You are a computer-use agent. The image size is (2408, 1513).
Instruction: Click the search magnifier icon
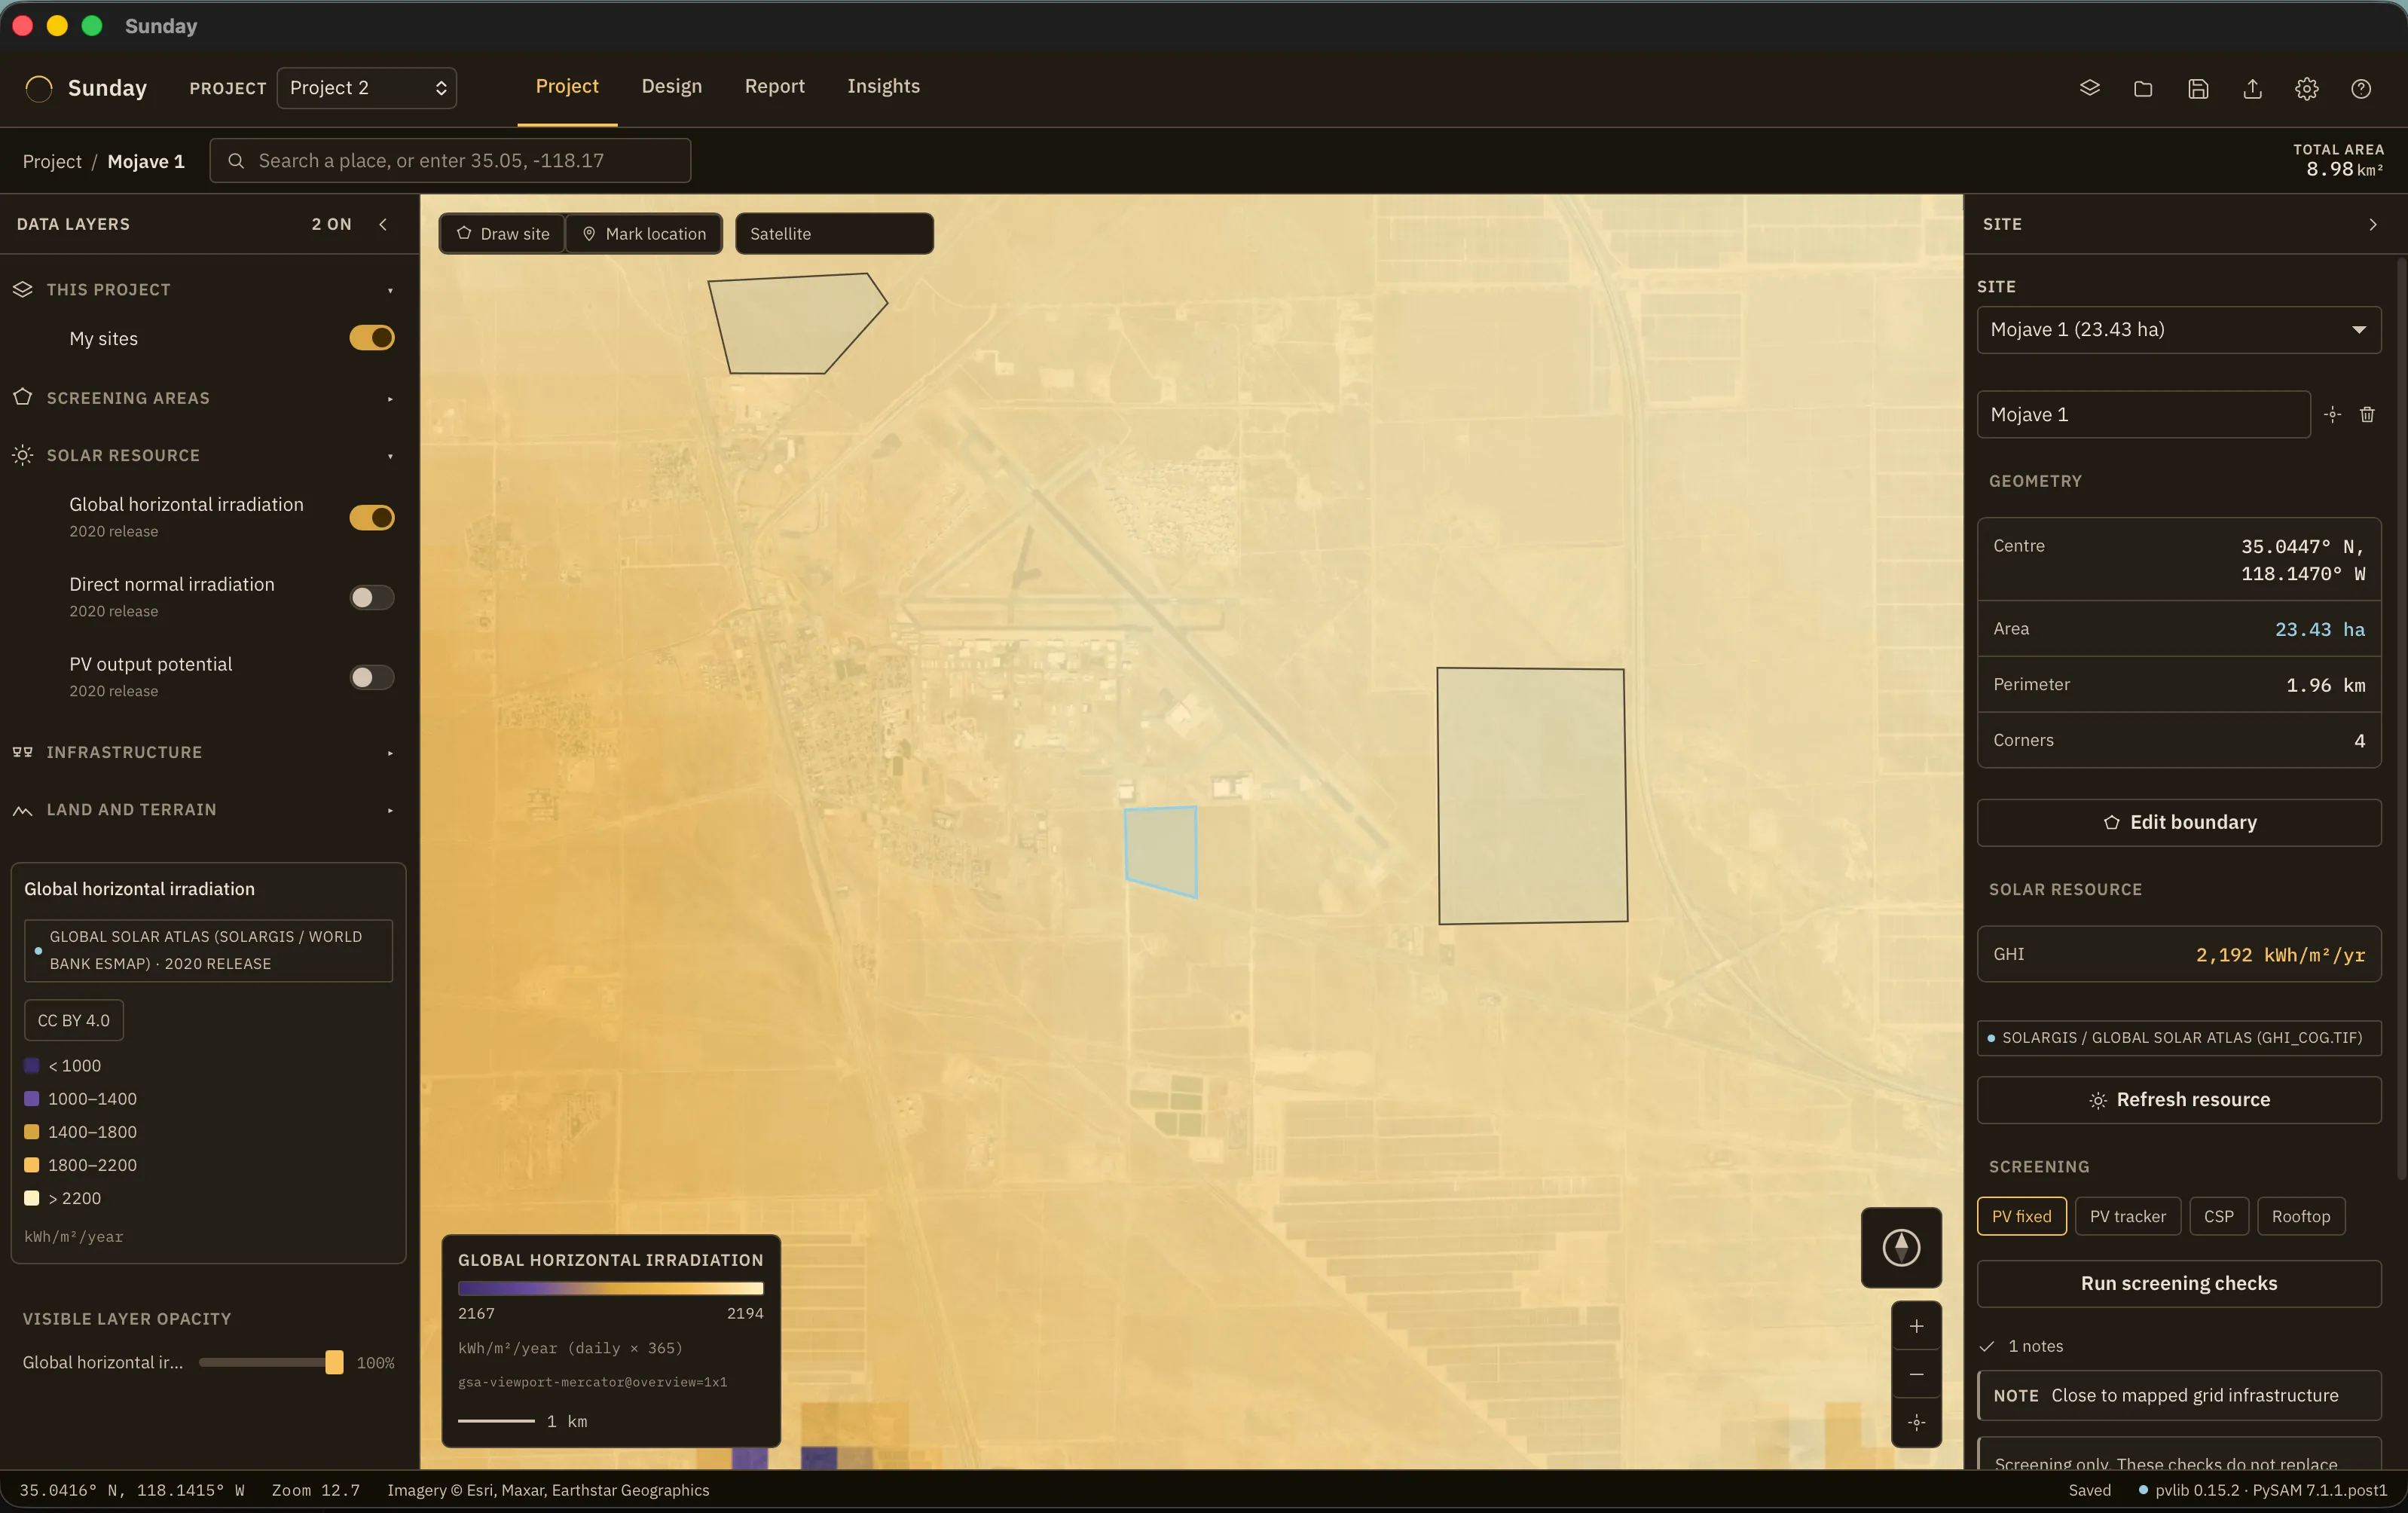pyautogui.click(x=236, y=160)
